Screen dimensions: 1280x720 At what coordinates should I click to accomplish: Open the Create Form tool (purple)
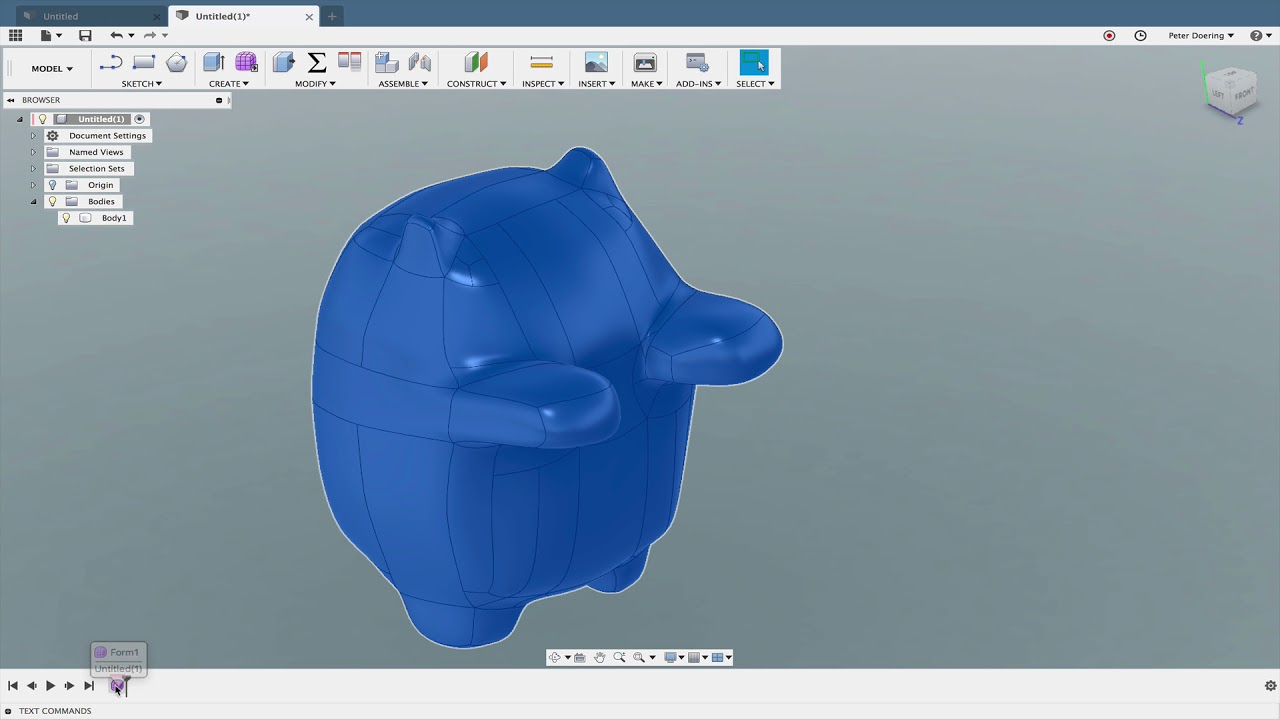tap(246, 62)
